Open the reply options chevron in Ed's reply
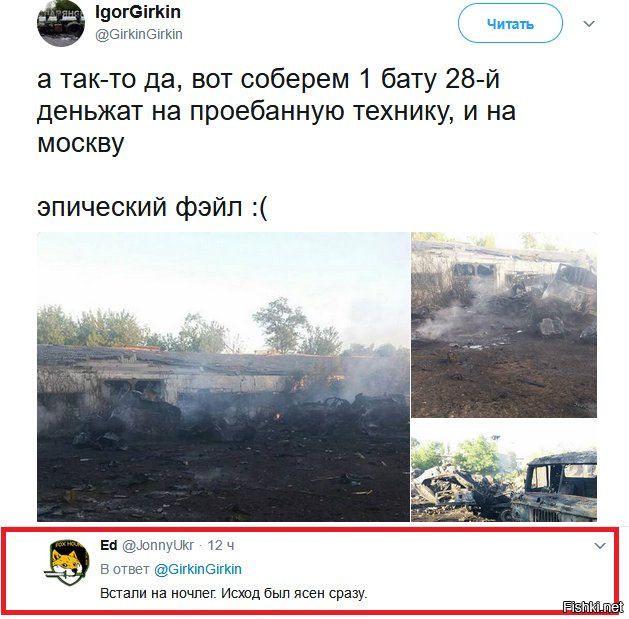Screen dimensions: 629x619 pyautogui.click(x=600, y=546)
